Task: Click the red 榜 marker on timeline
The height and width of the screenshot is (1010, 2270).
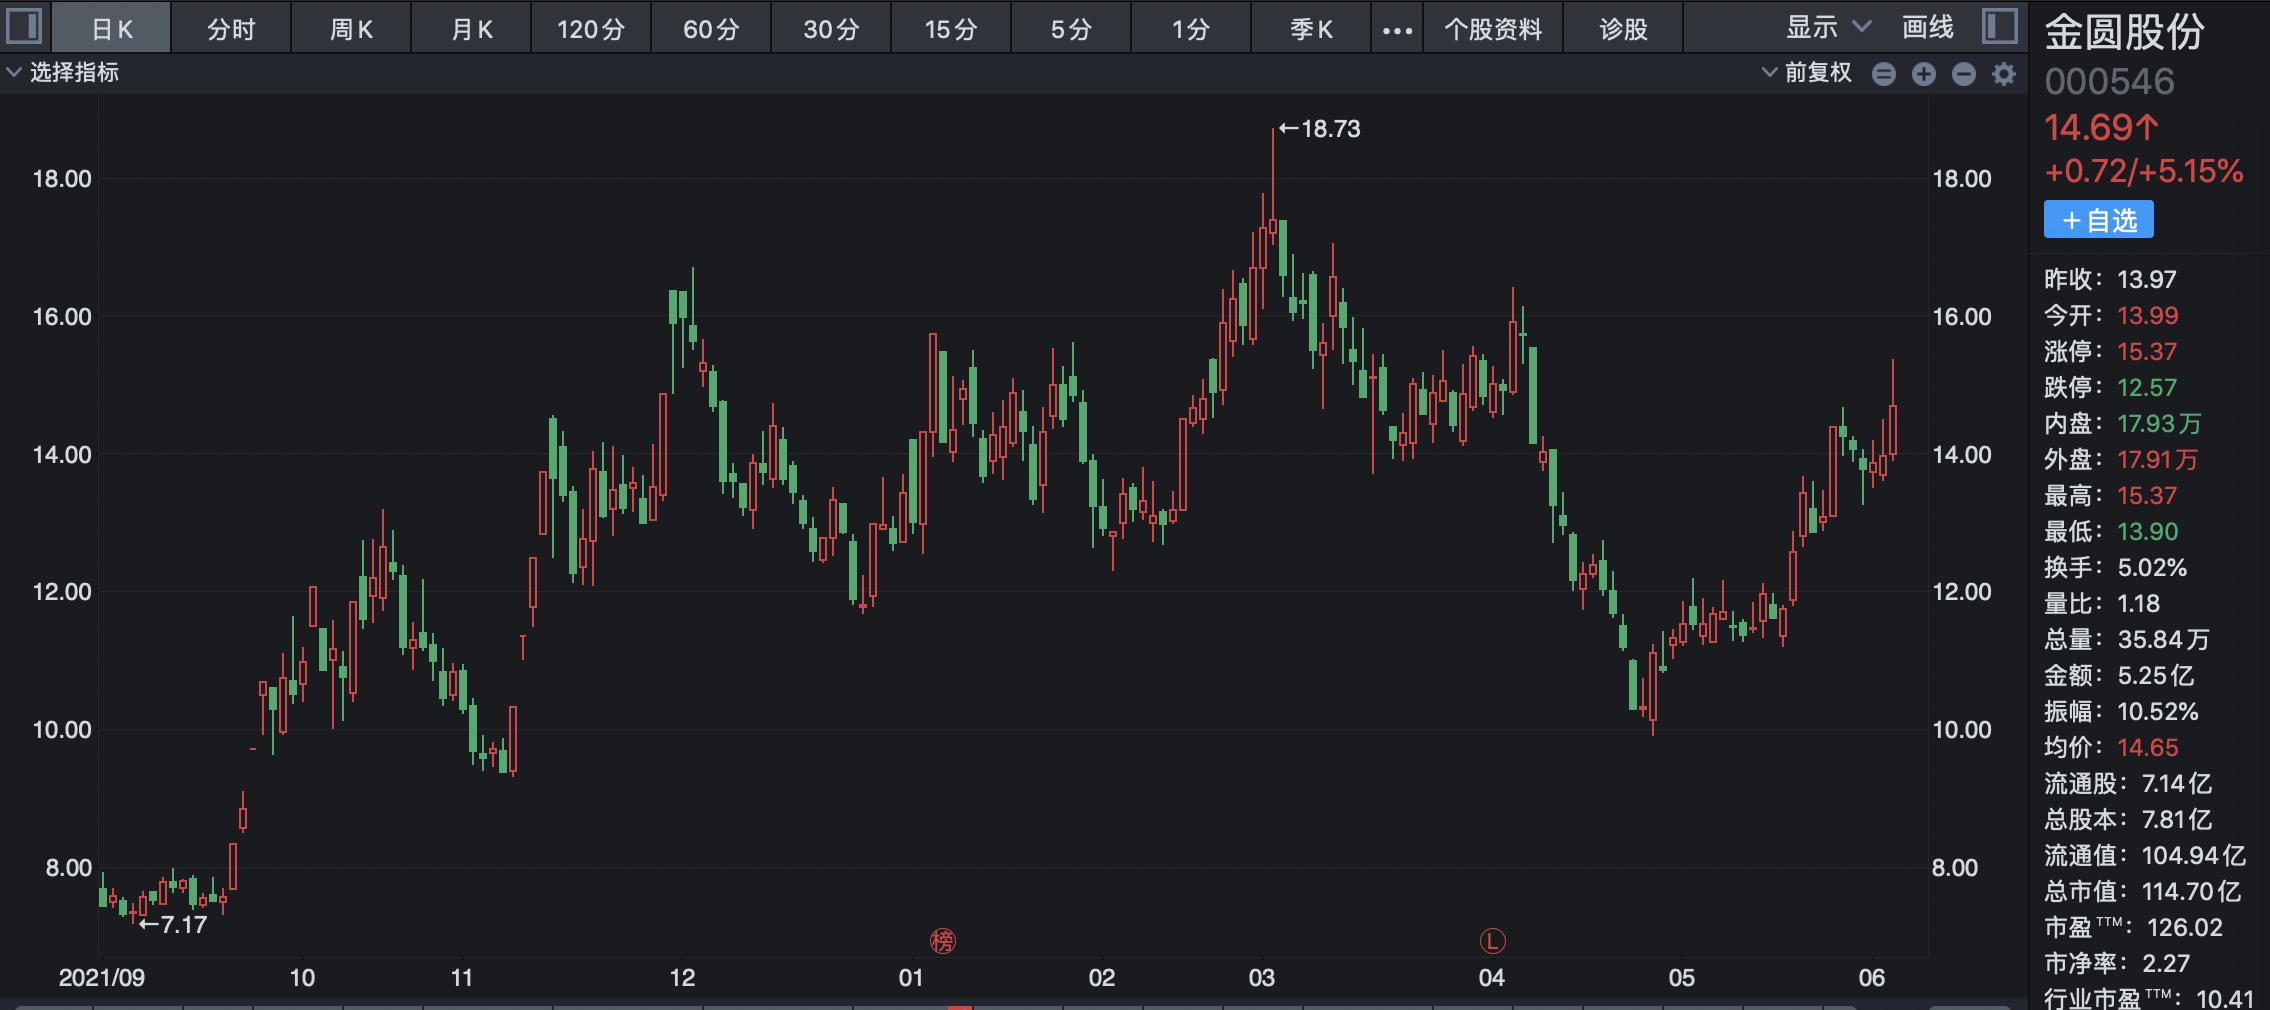Action: pos(943,941)
